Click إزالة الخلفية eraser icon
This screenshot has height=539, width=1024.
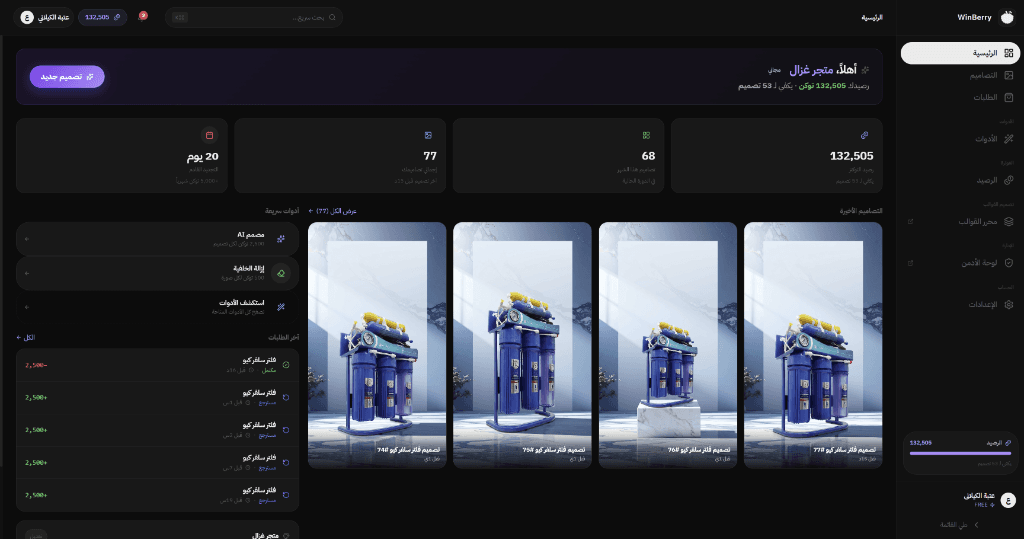[281, 273]
